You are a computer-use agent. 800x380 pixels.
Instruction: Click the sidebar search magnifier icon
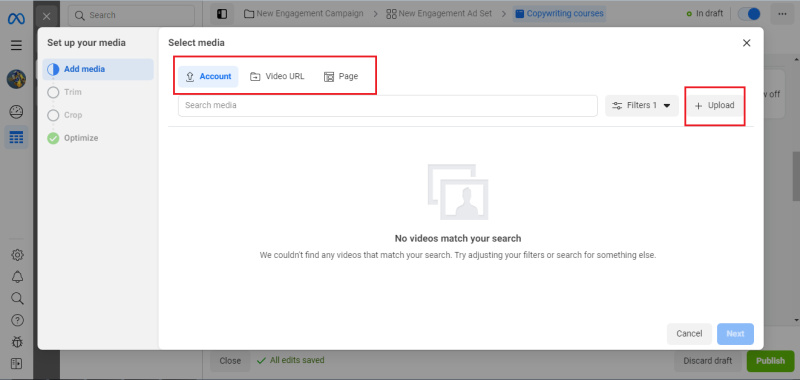point(17,298)
